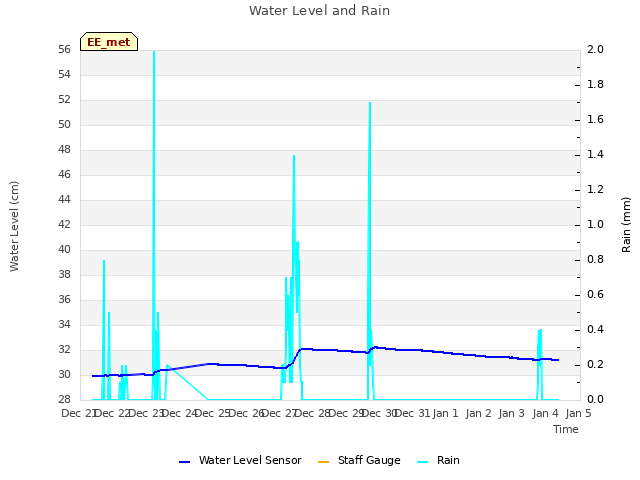Click the Jan 4 date tick label
640x480 pixels.
pyautogui.click(x=545, y=413)
